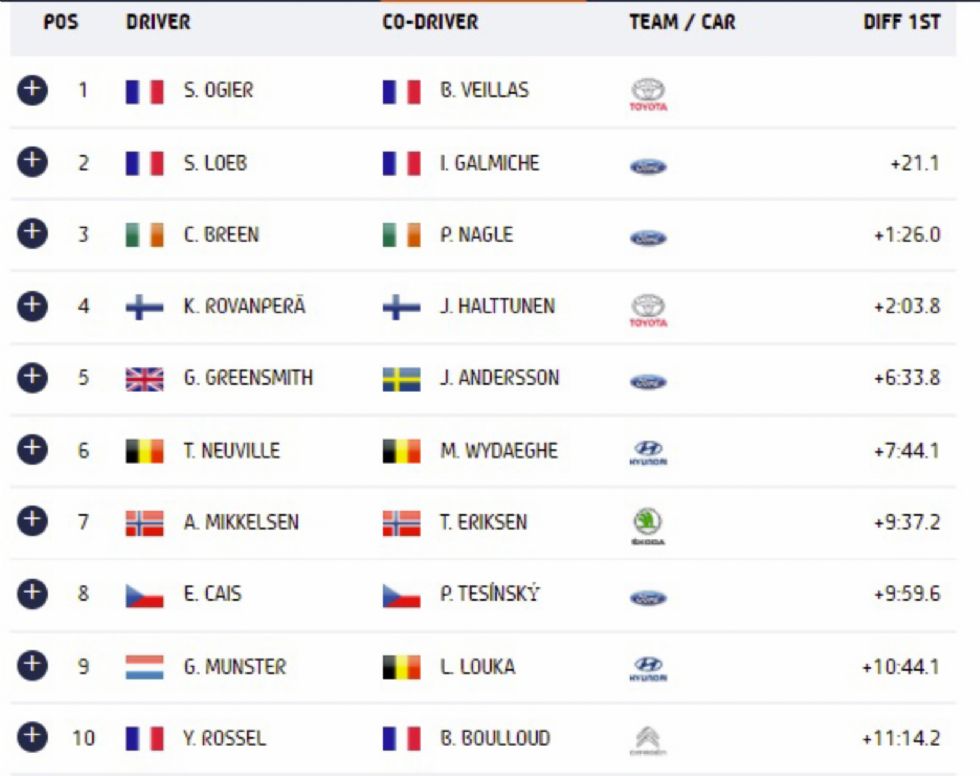This screenshot has height=776, width=980.
Task: Sort by the DIFF 1ST column header
Action: (x=901, y=22)
